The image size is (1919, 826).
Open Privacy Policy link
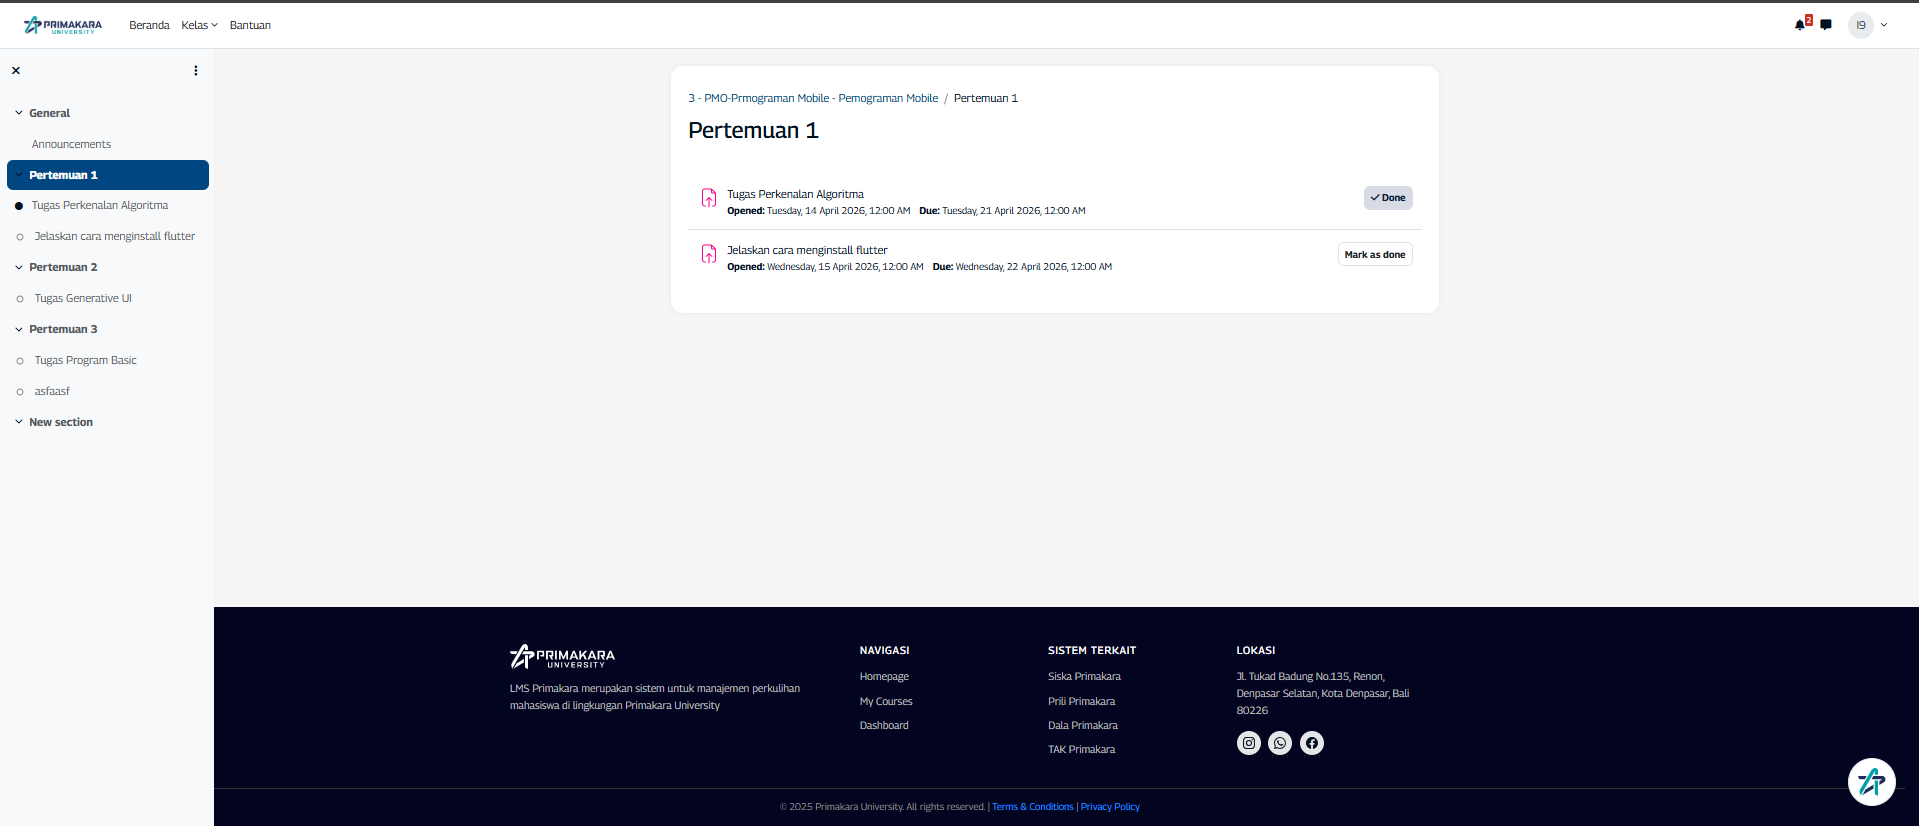coord(1110,807)
